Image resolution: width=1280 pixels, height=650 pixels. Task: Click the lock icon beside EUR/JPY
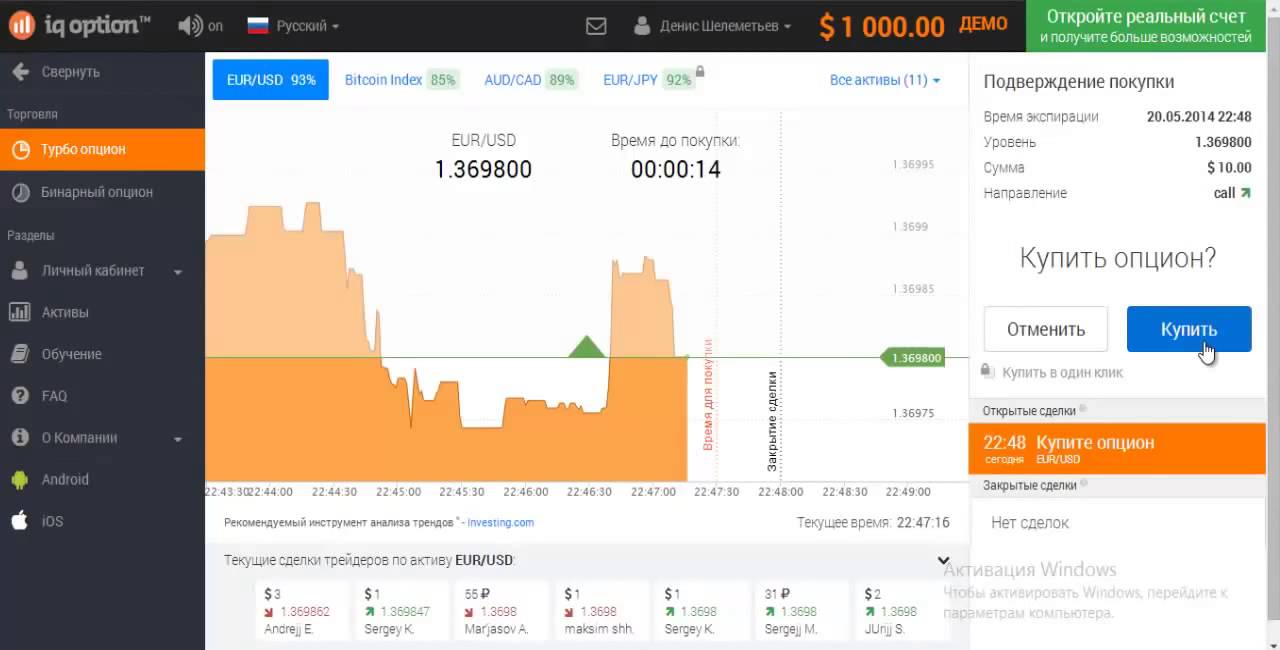click(700, 71)
